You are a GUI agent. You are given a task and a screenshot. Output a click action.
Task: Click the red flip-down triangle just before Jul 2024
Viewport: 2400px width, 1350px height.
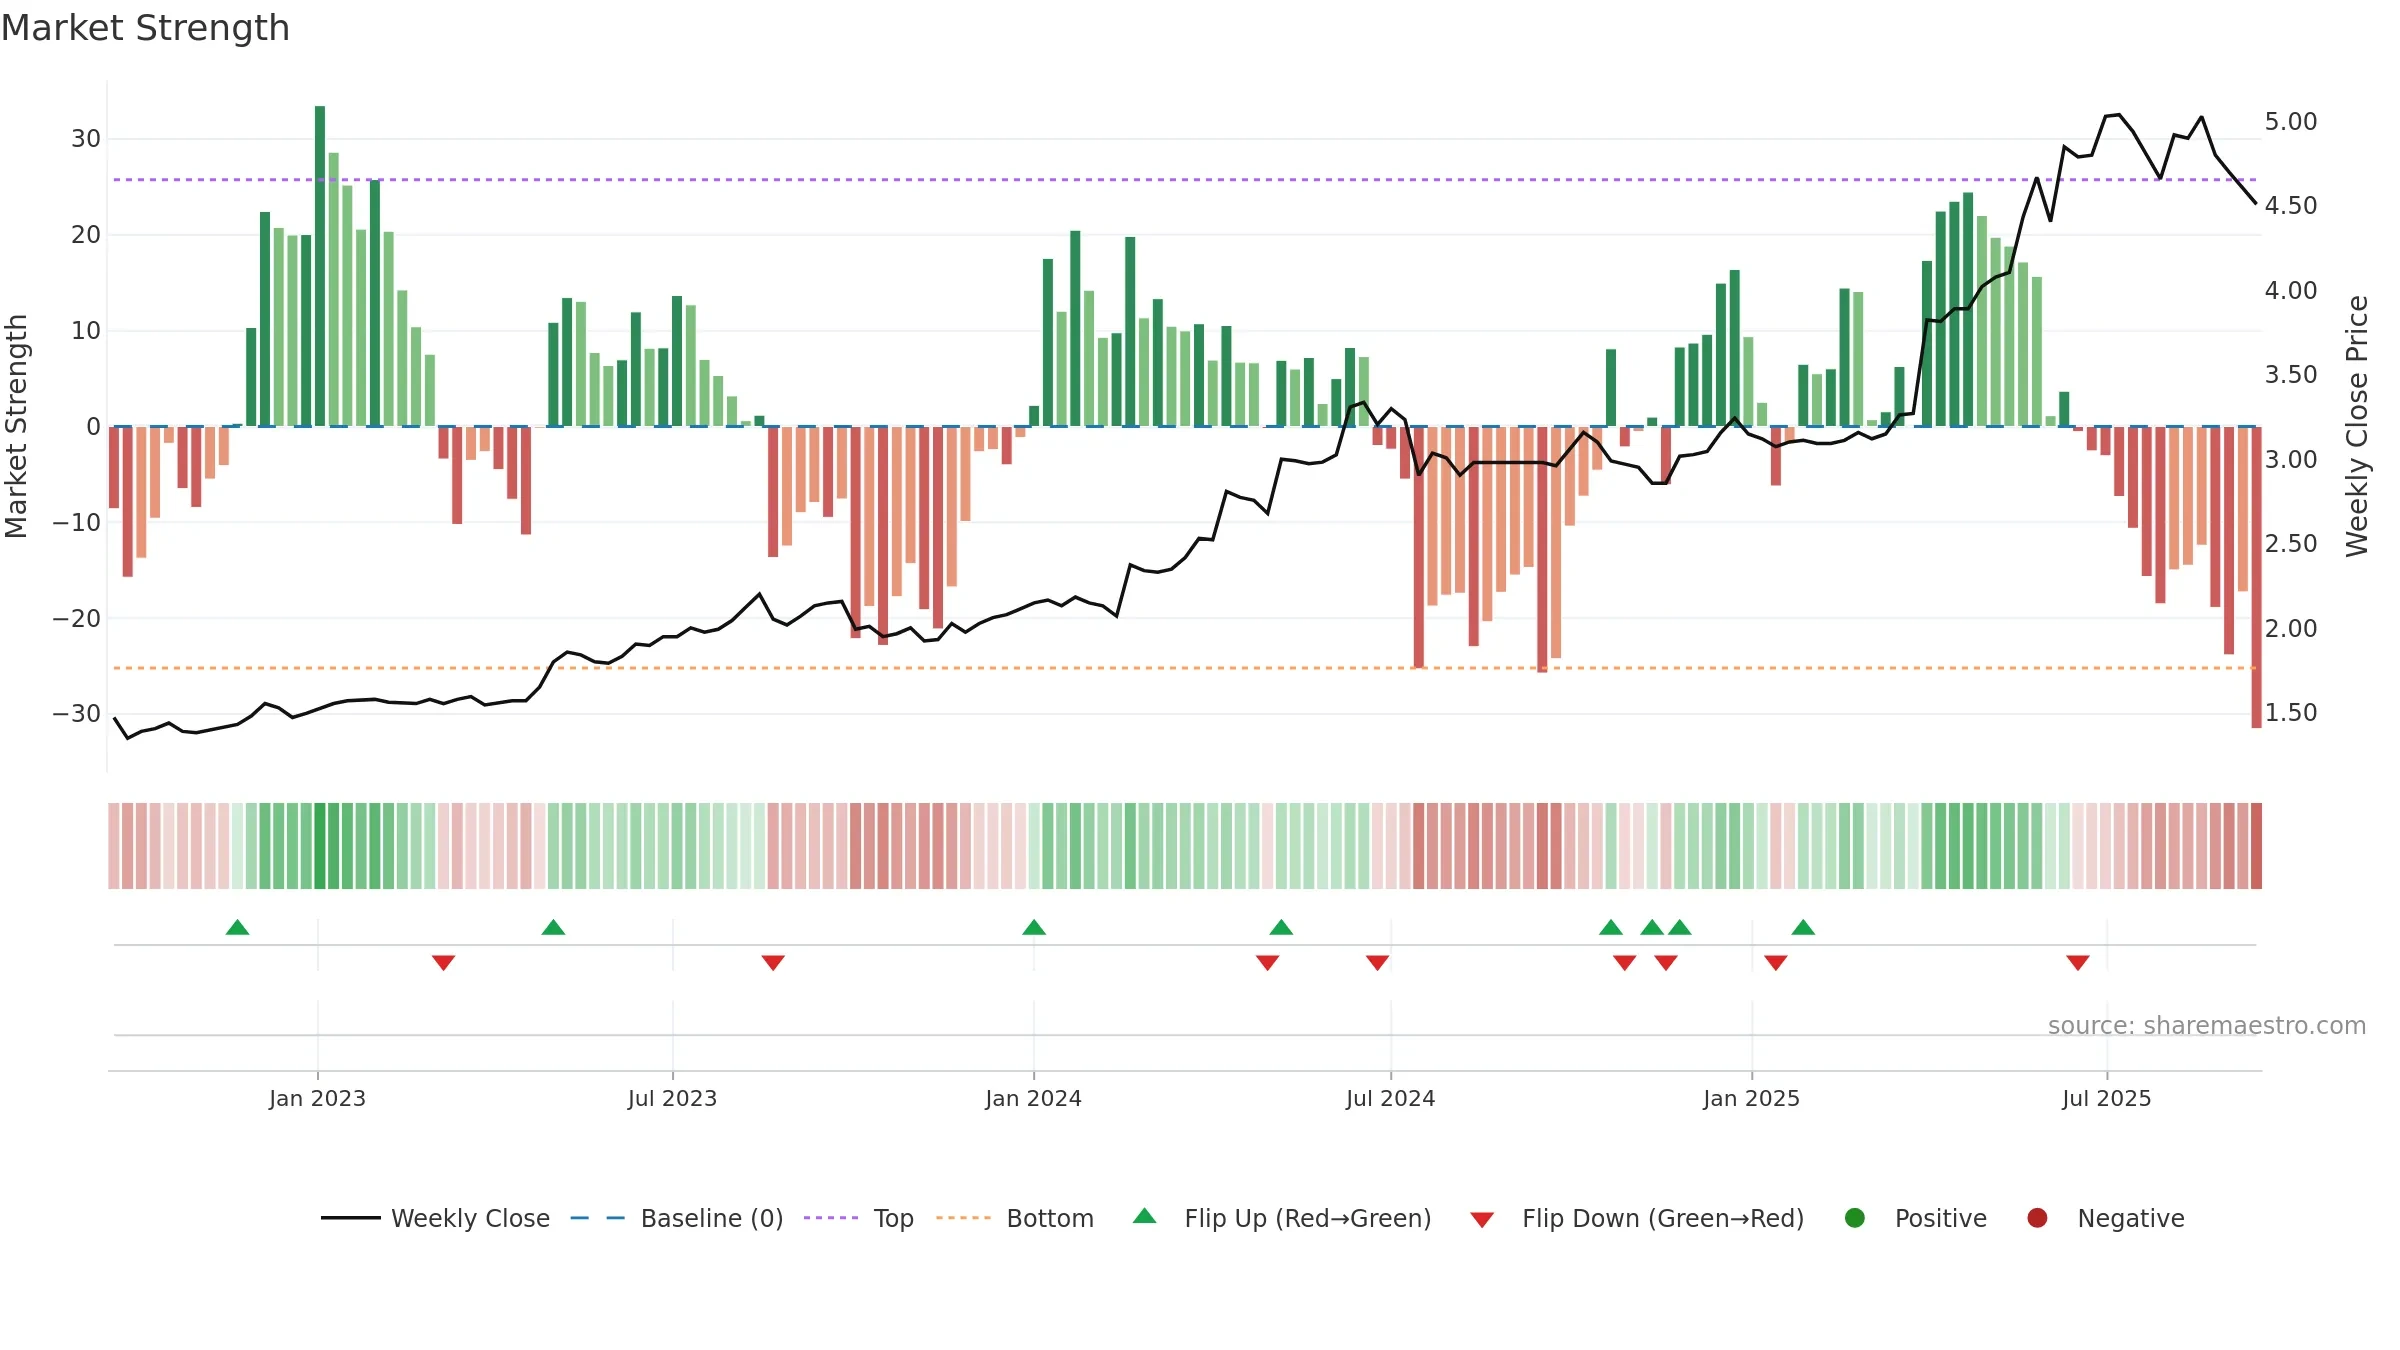point(1377,963)
